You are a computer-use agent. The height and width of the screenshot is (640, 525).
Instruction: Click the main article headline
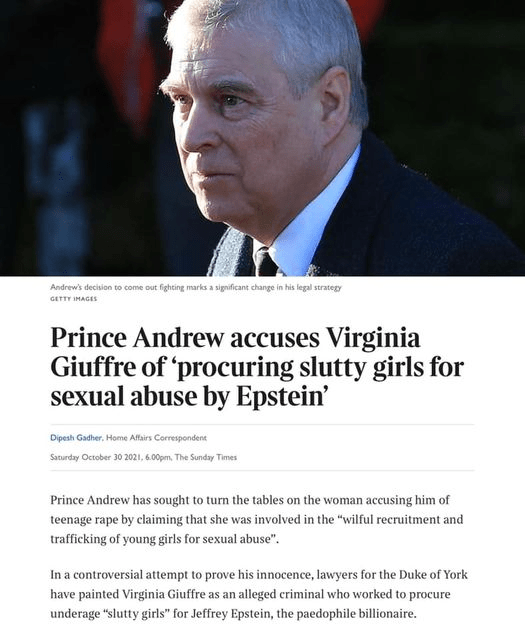[257, 367]
